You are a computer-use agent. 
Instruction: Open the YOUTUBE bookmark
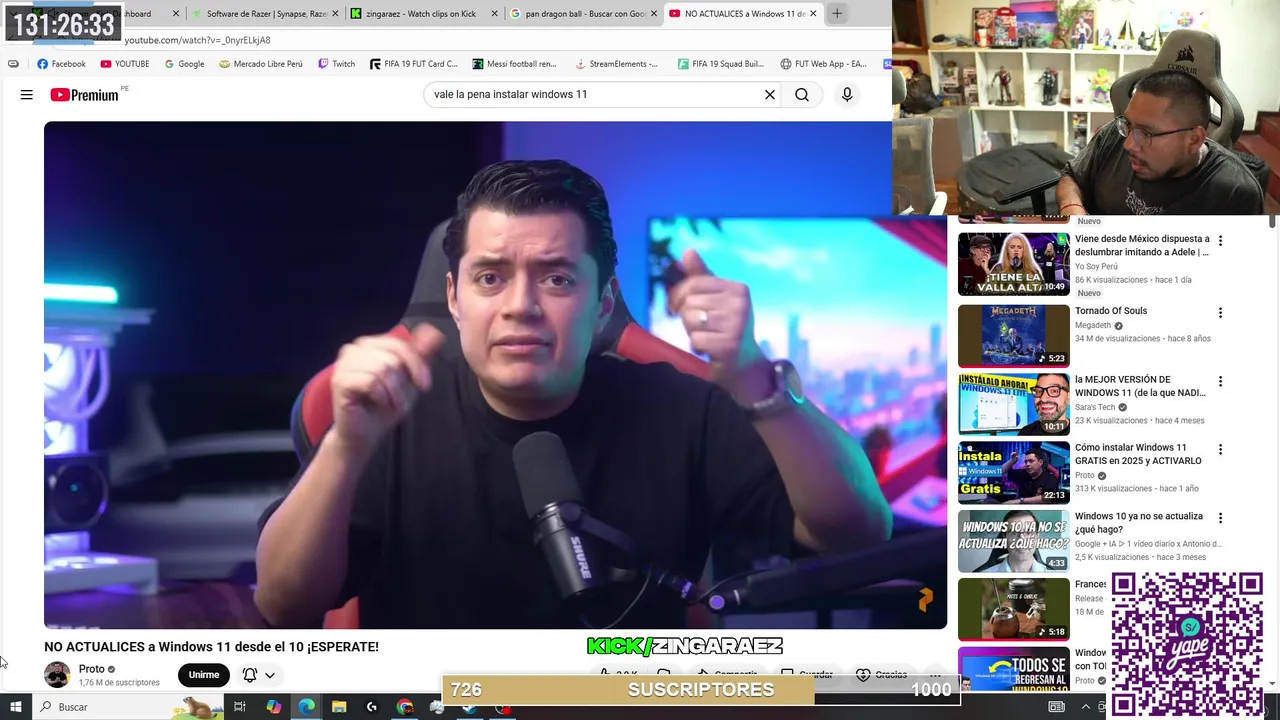125,64
